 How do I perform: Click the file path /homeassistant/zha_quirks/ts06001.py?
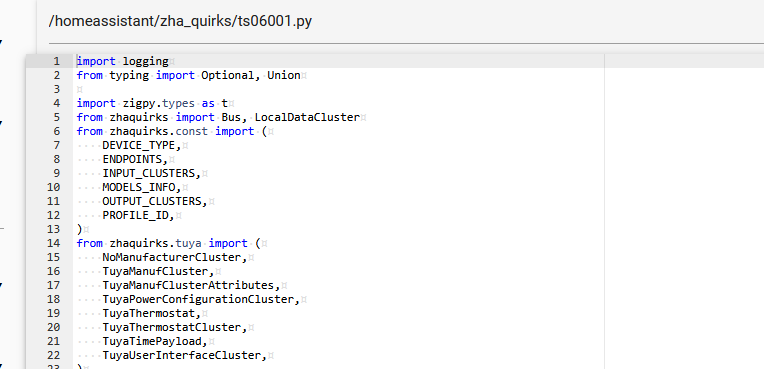tap(180, 21)
